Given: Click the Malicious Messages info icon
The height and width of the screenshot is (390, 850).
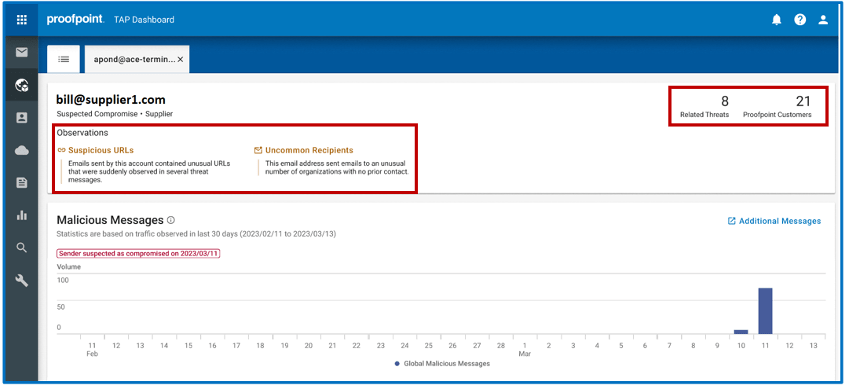Looking at the screenshot, I should pyautogui.click(x=171, y=220).
